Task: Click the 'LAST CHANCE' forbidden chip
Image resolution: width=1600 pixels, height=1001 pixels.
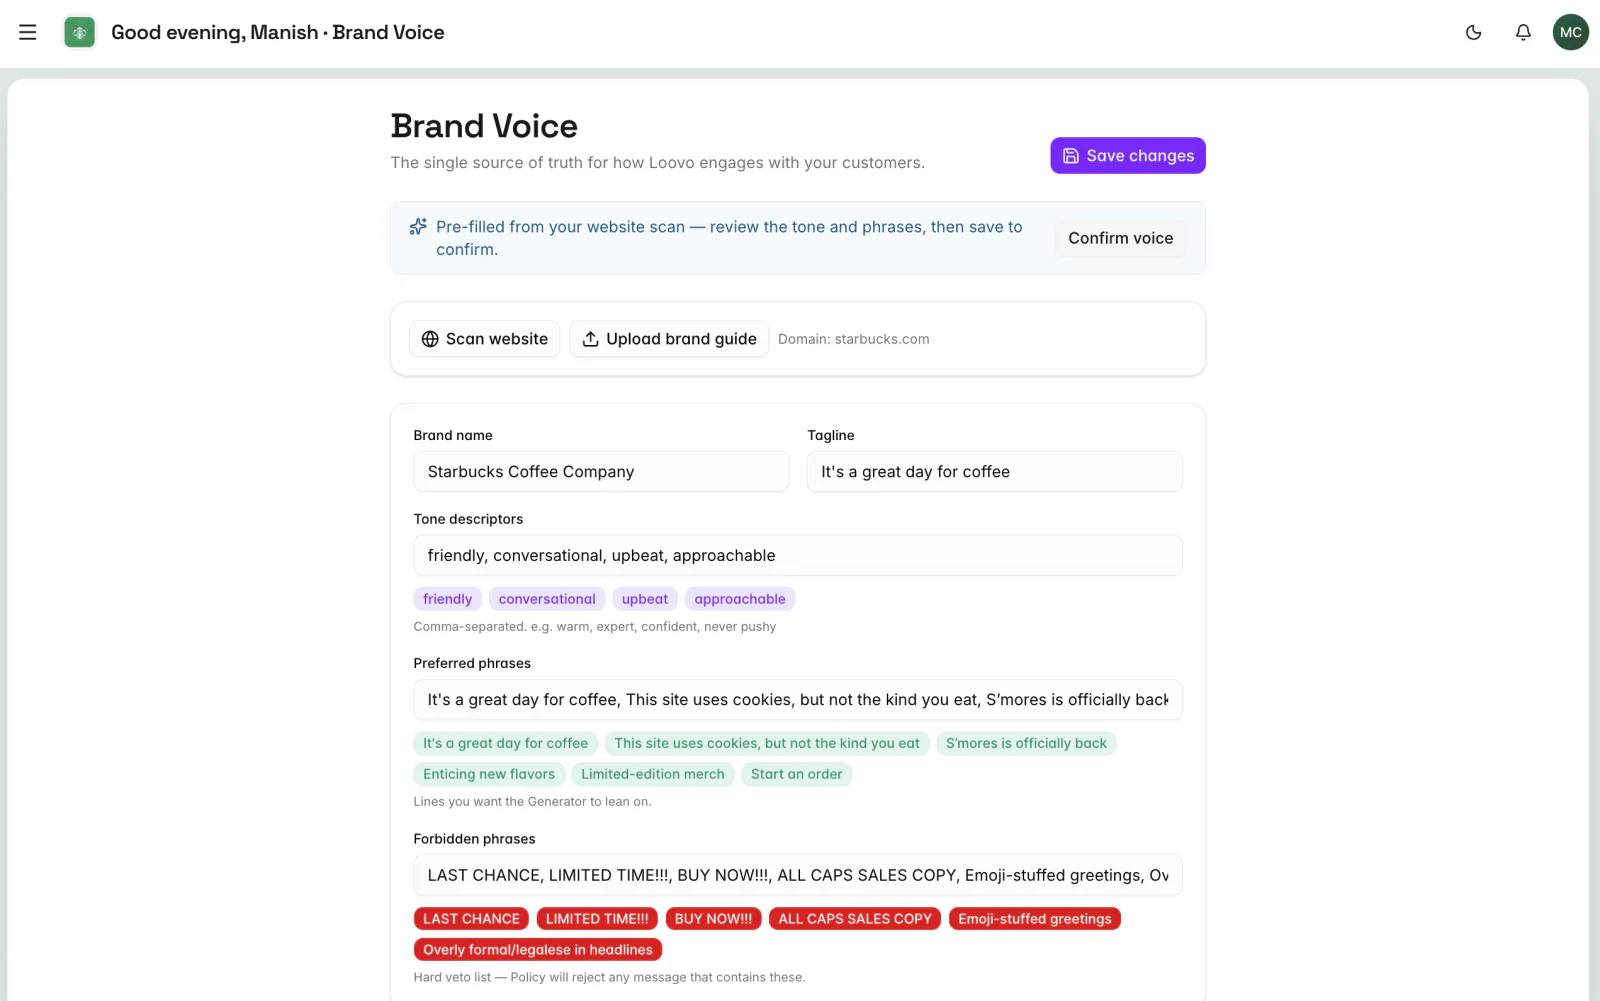Action: (471, 919)
